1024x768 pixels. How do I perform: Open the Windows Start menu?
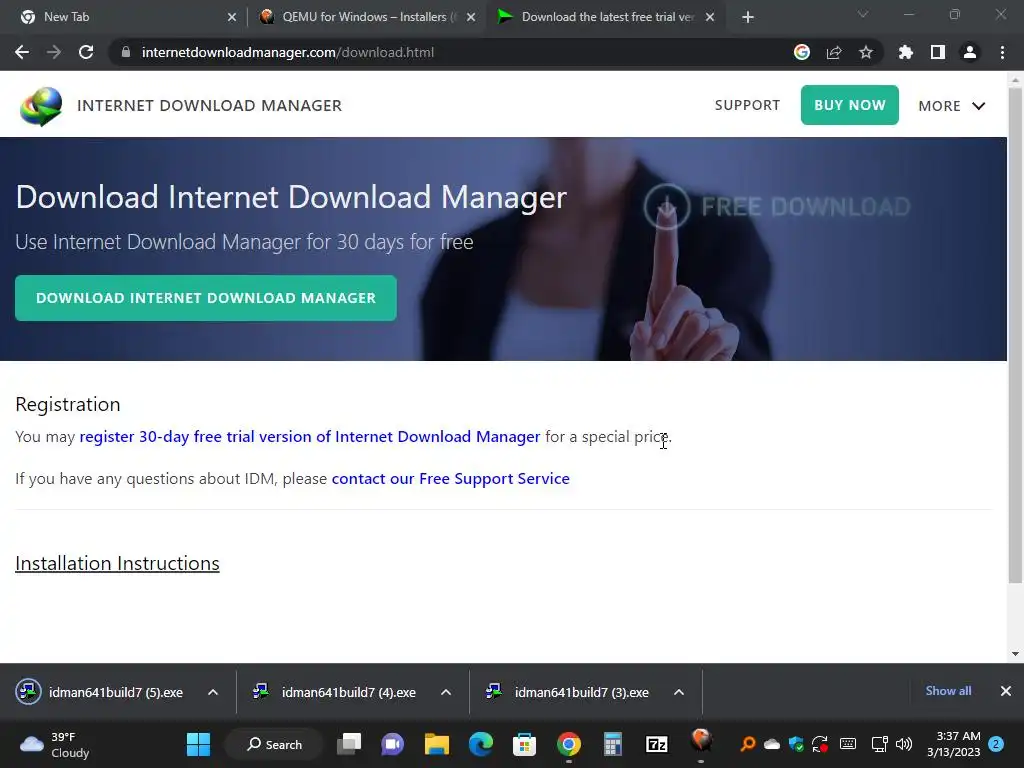click(x=199, y=744)
